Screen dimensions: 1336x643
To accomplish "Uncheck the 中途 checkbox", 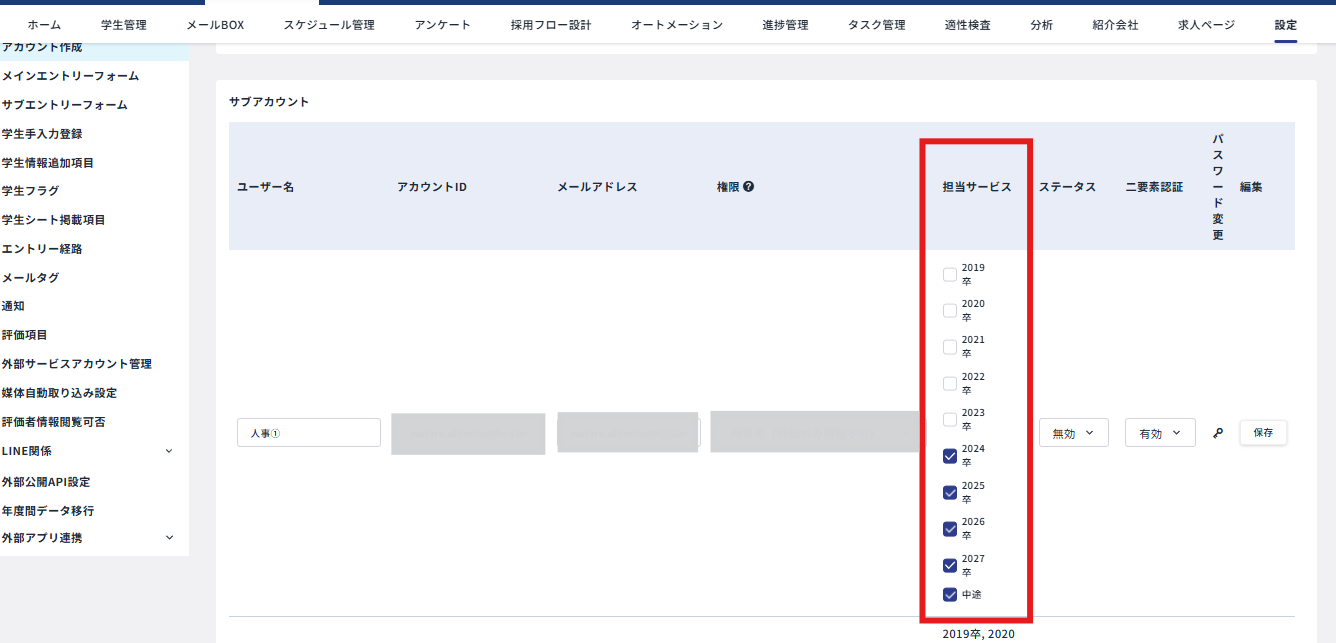I will (949, 595).
